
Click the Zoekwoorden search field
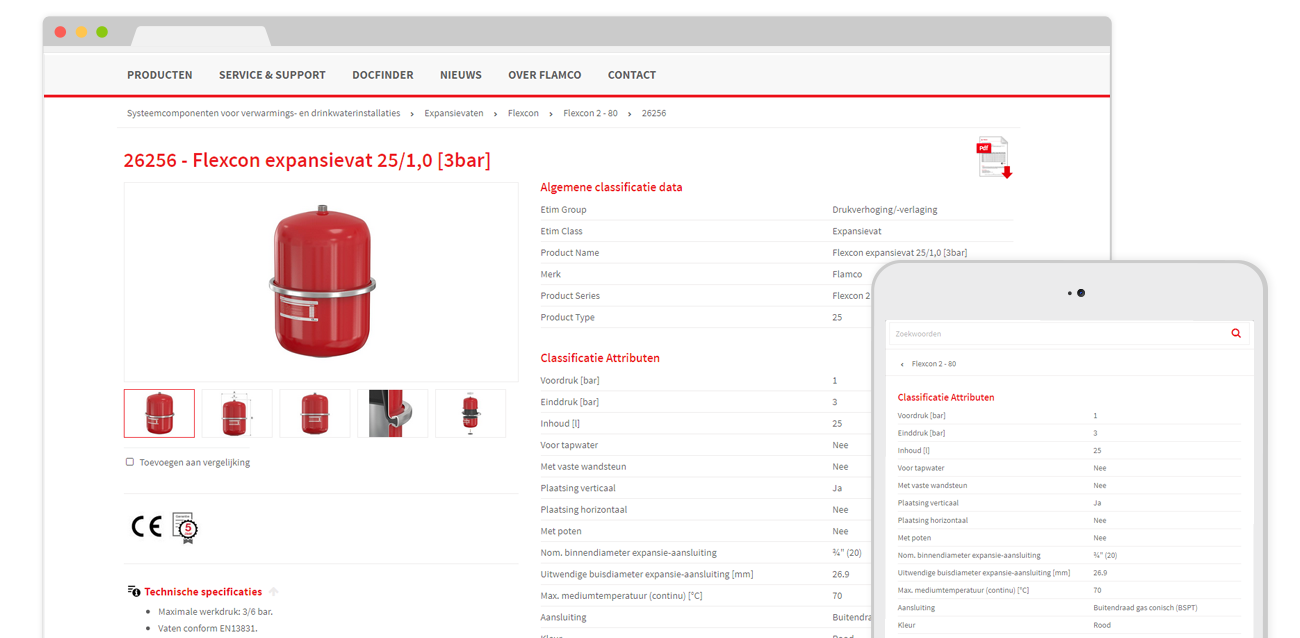coord(1070,334)
